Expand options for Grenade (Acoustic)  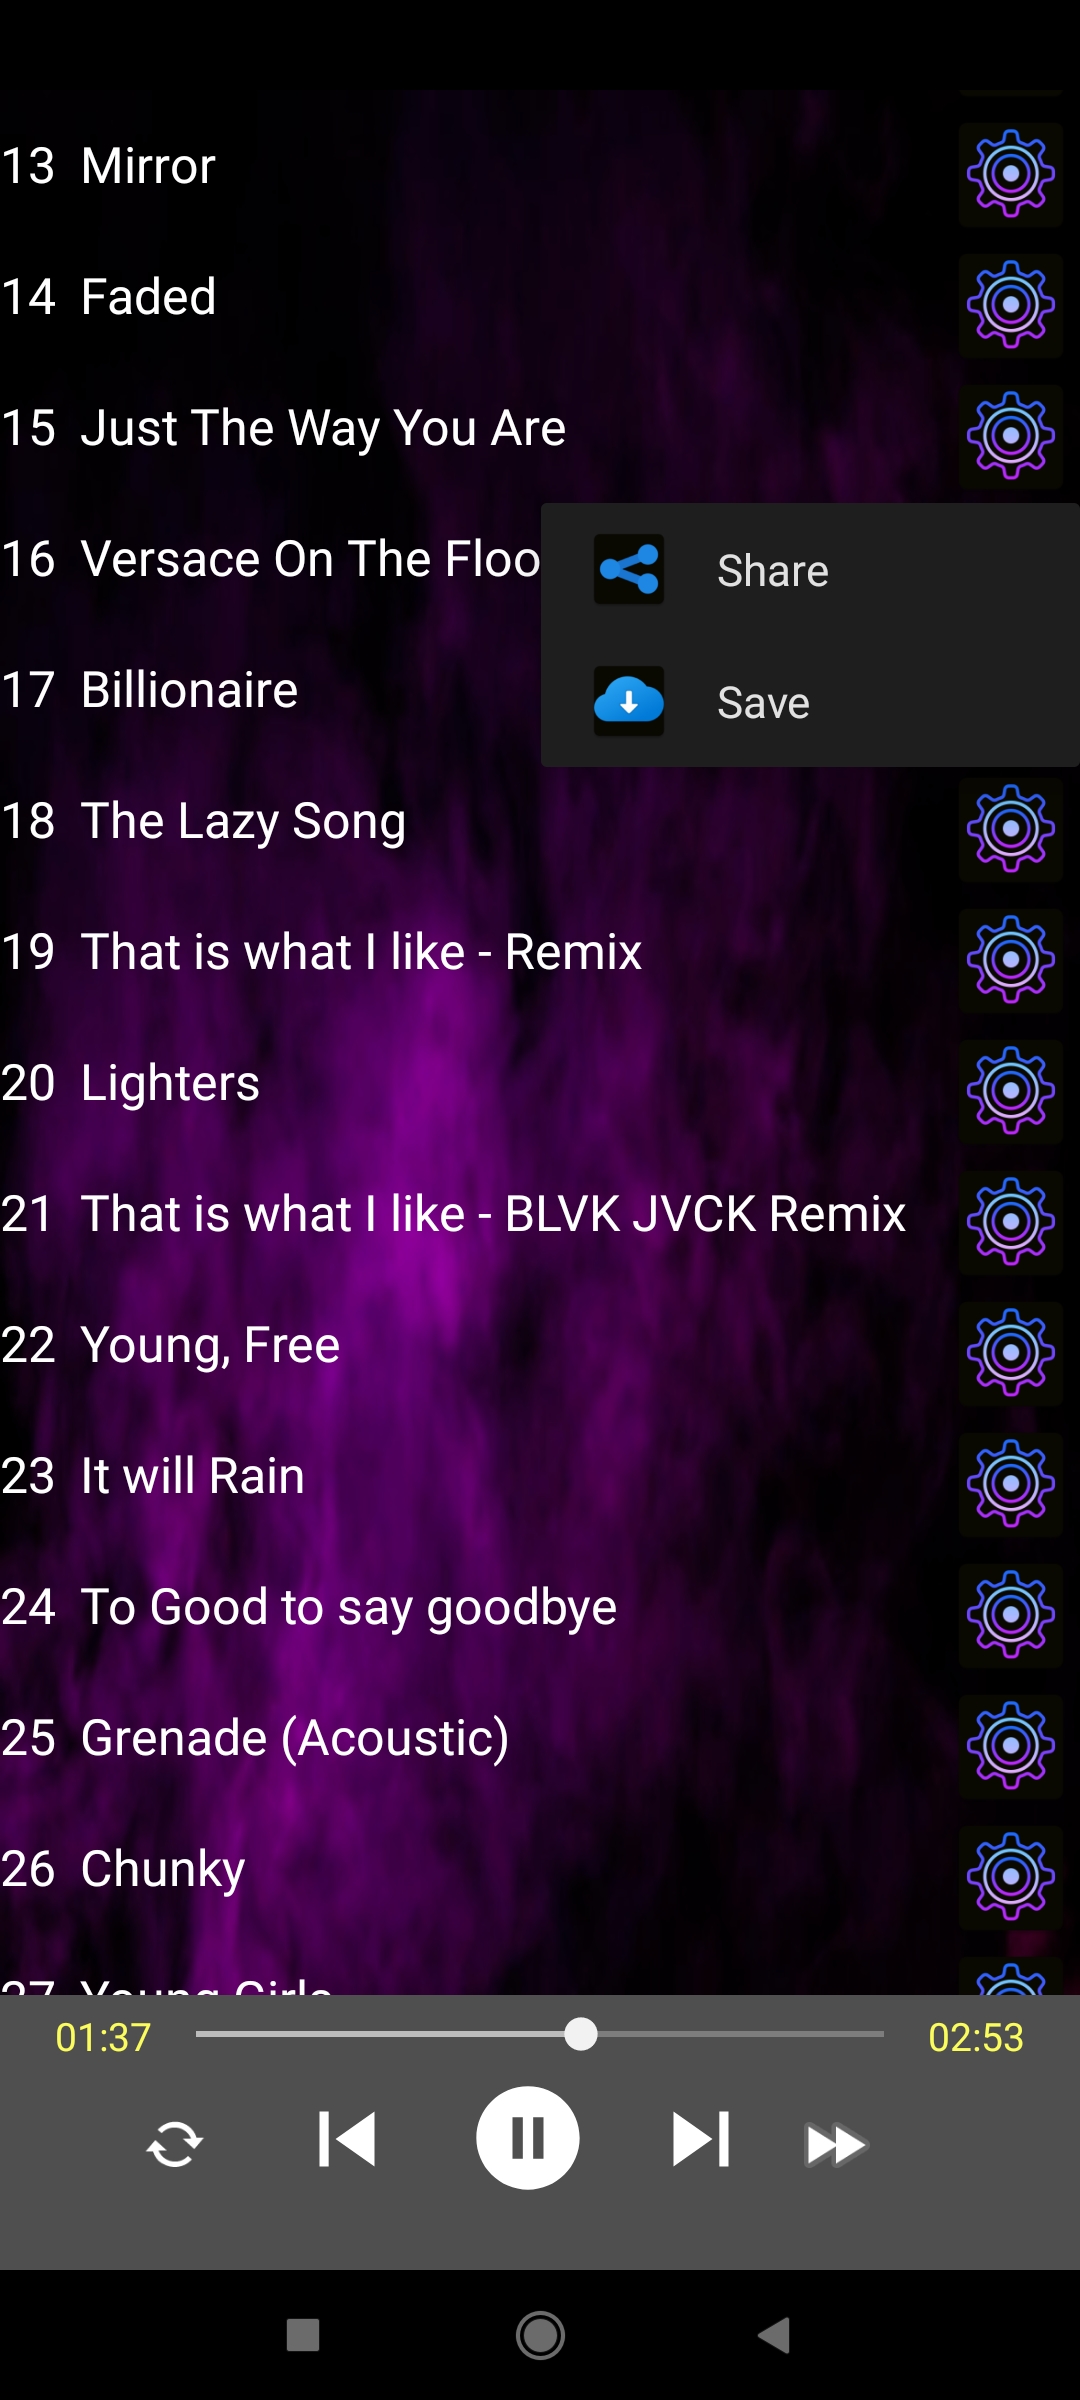[1010, 1746]
